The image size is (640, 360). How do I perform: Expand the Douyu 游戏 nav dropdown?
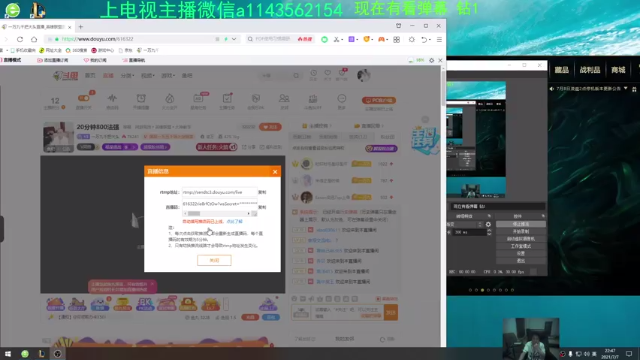pyautogui.click(x=168, y=76)
